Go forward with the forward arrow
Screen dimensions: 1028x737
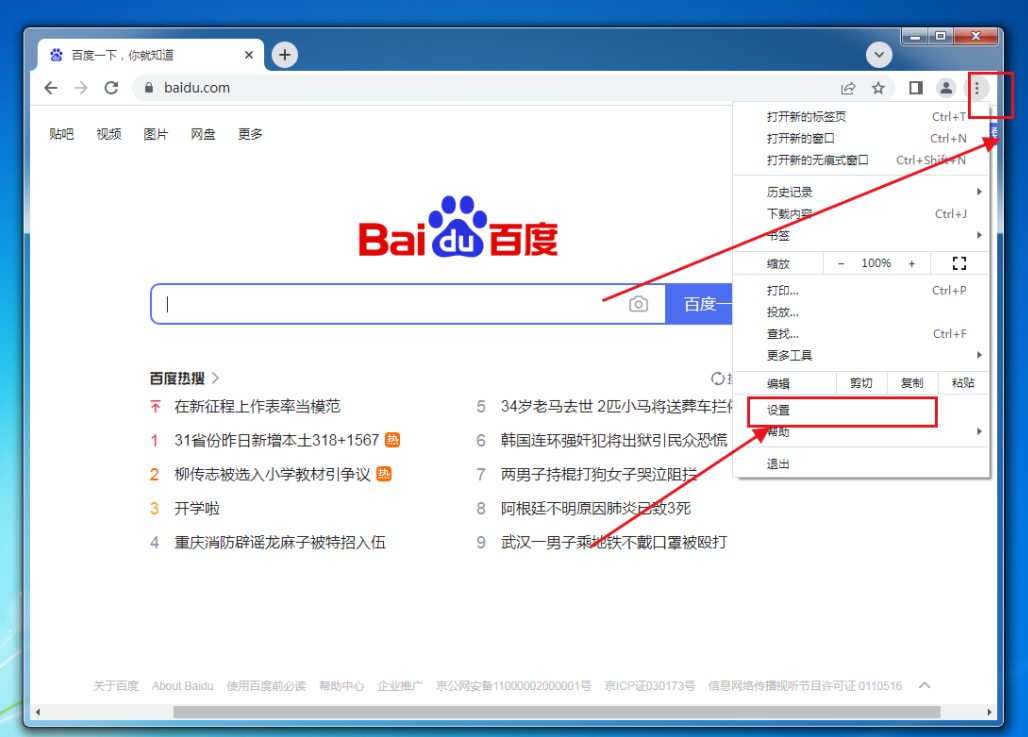(x=81, y=88)
